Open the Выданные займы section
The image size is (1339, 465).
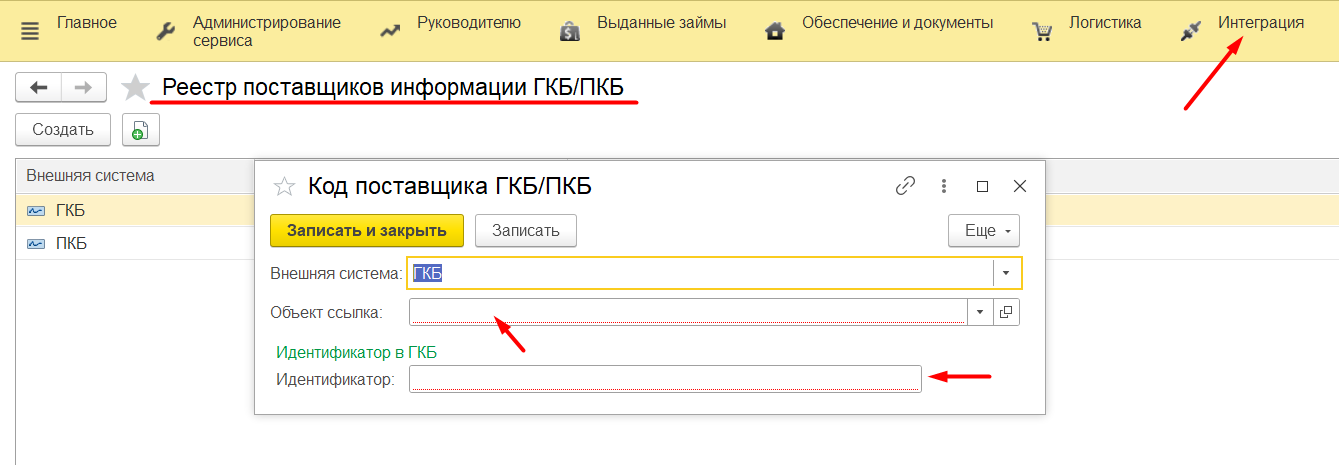pos(662,22)
